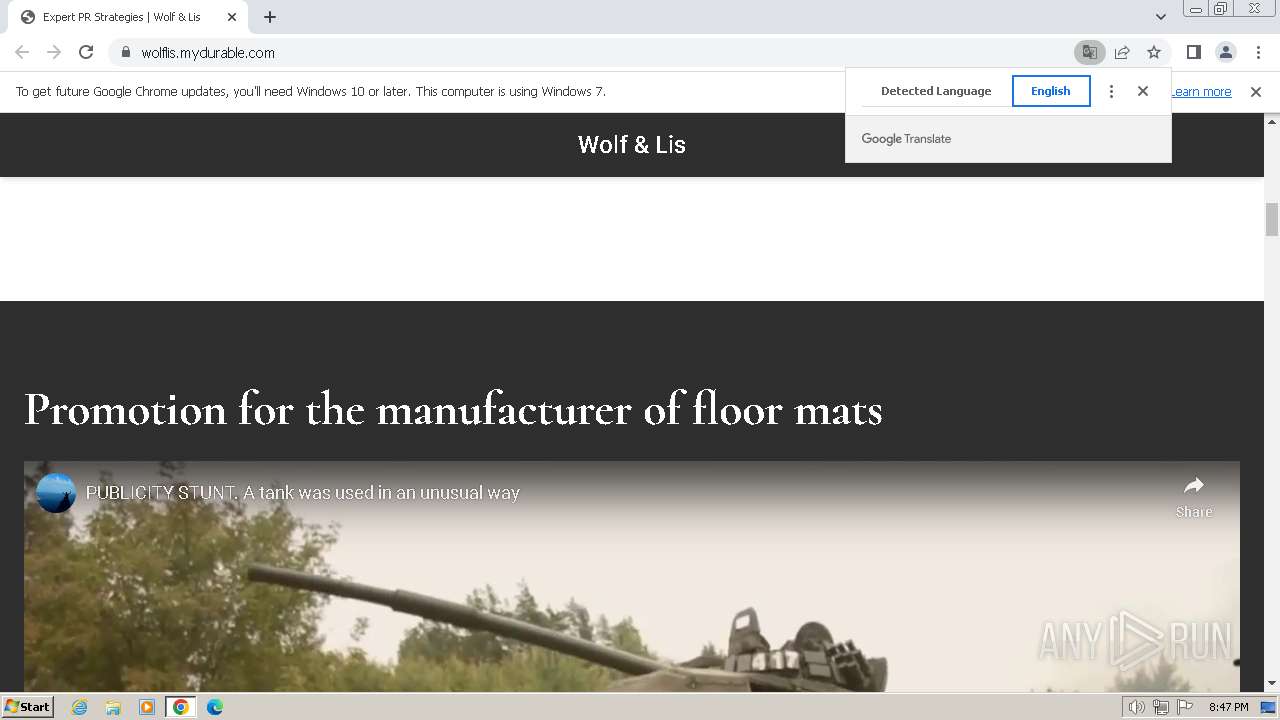Click the browser forward arrow

(54, 52)
